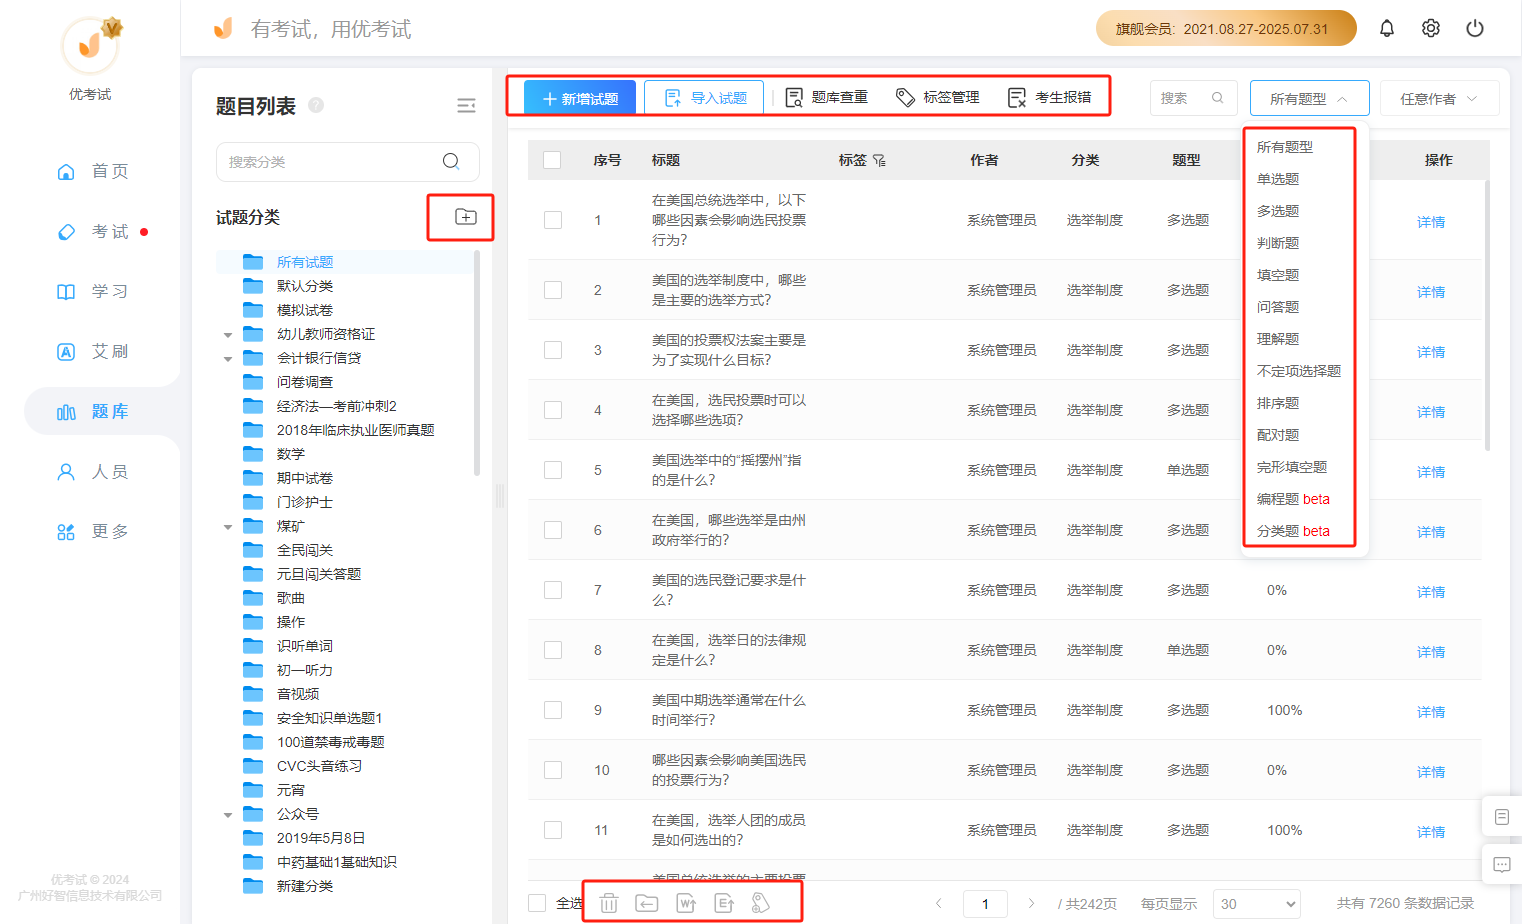
Task: Check the box for question 9
Action: [553, 710]
